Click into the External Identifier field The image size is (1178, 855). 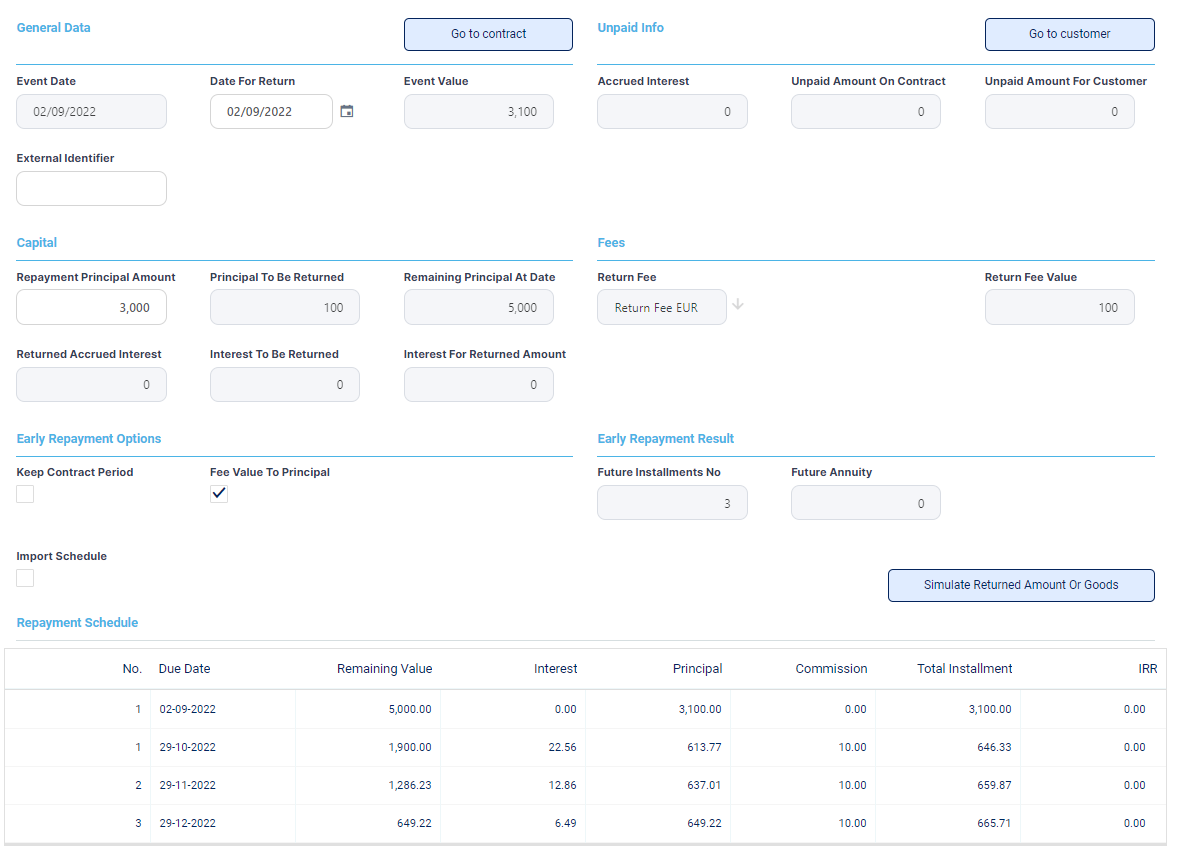(91, 189)
